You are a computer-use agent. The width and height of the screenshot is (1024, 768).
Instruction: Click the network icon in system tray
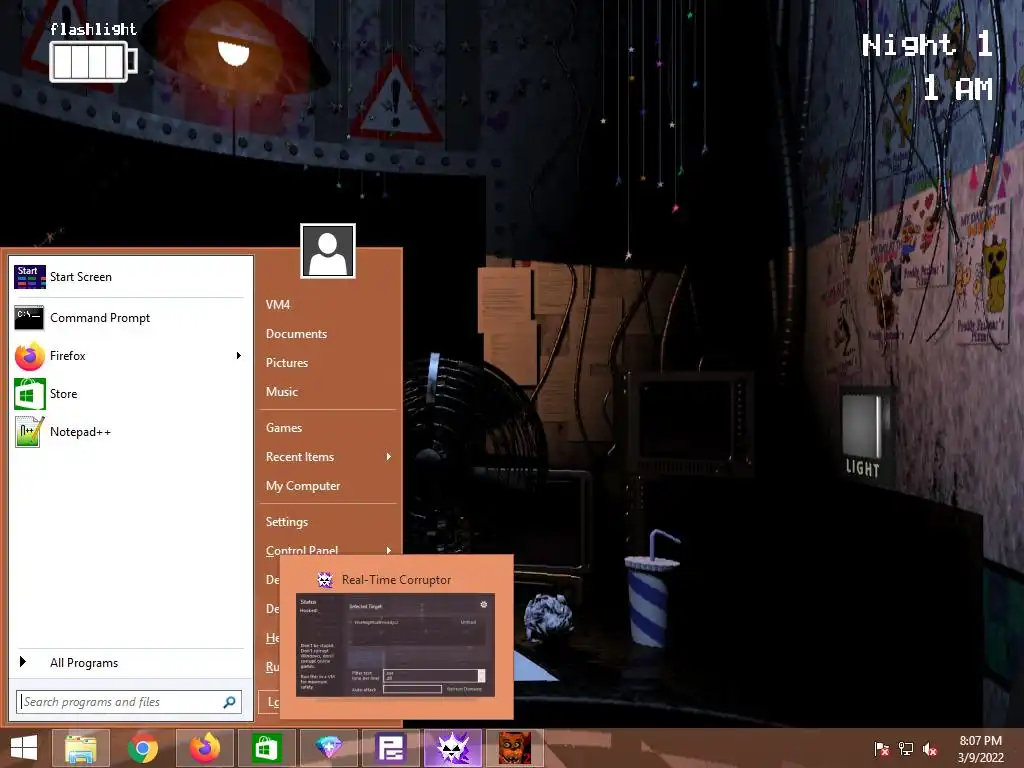tap(906, 749)
